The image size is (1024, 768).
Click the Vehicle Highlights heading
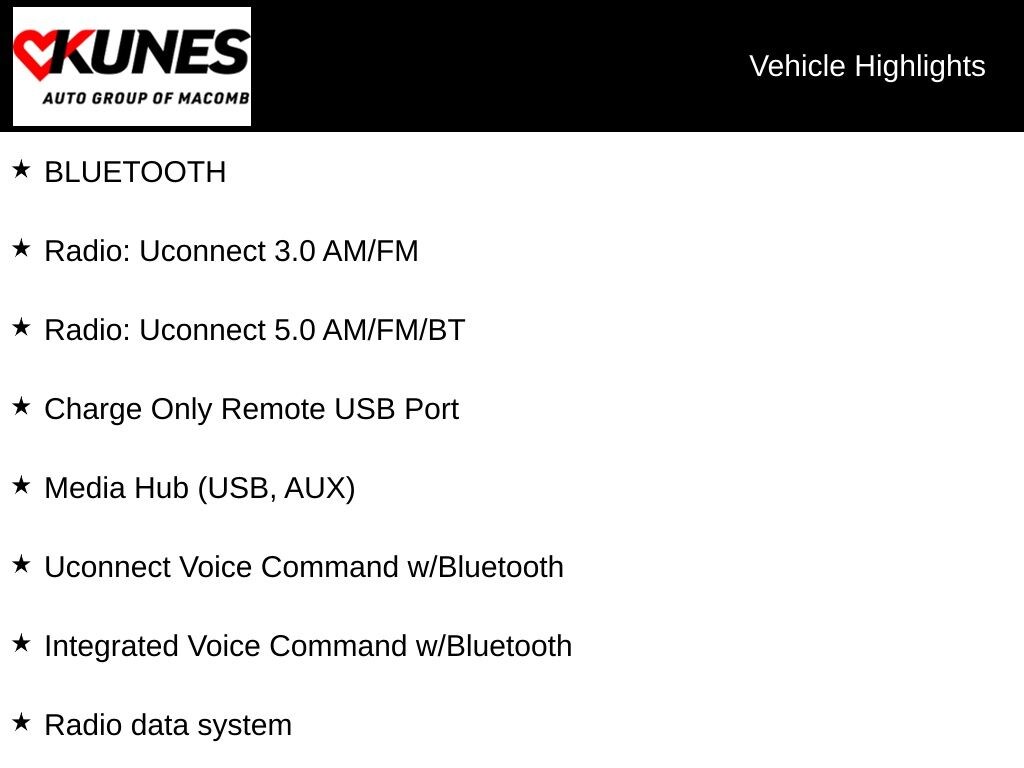[x=867, y=66]
